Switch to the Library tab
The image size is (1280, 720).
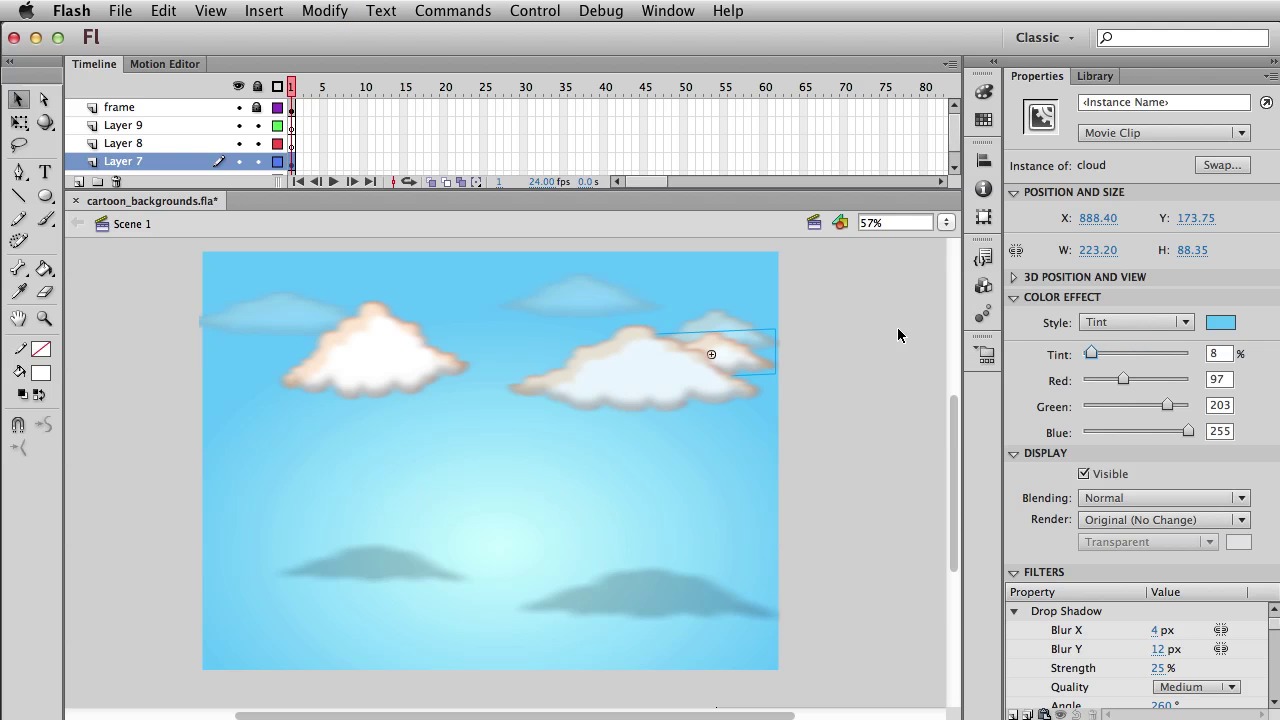pyautogui.click(x=1094, y=76)
